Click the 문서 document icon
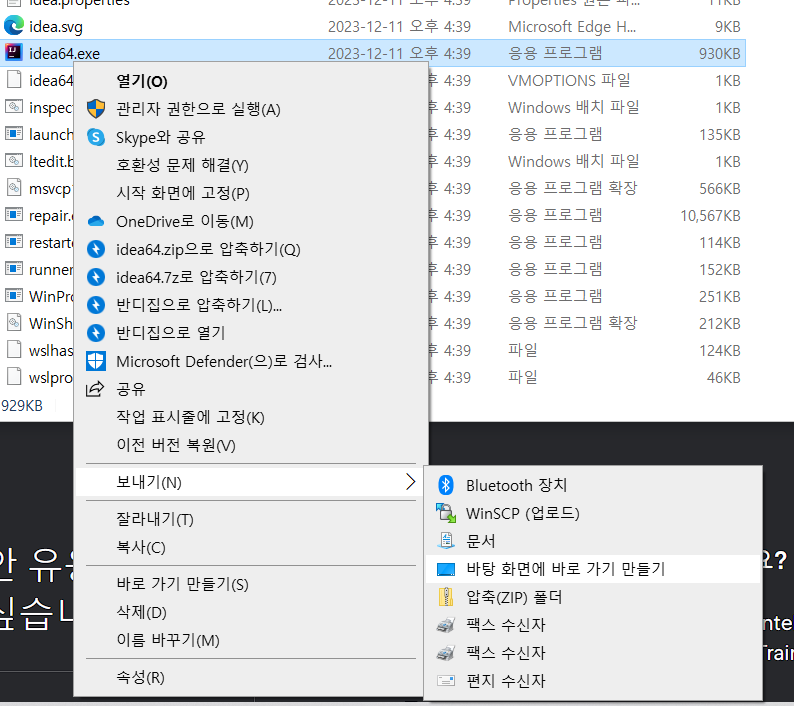 [x=446, y=541]
